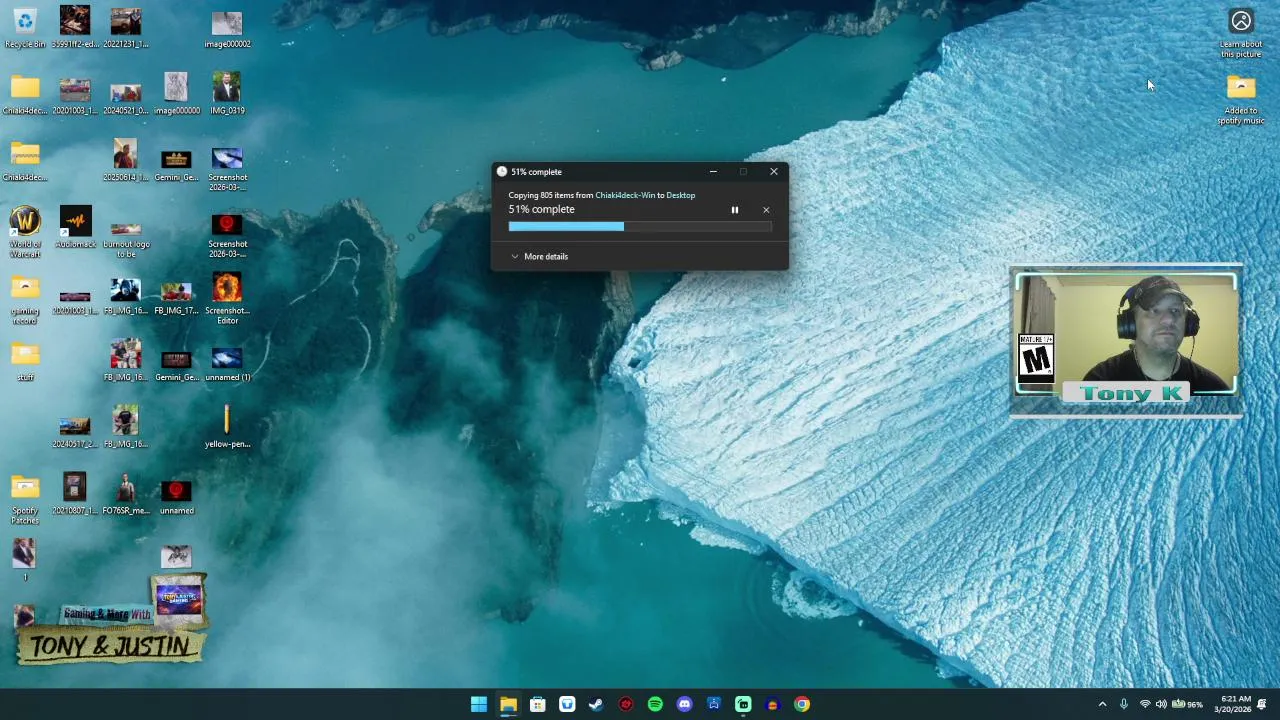Open Discord from the taskbar
This screenshot has width=1280, height=720.
pos(684,704)
